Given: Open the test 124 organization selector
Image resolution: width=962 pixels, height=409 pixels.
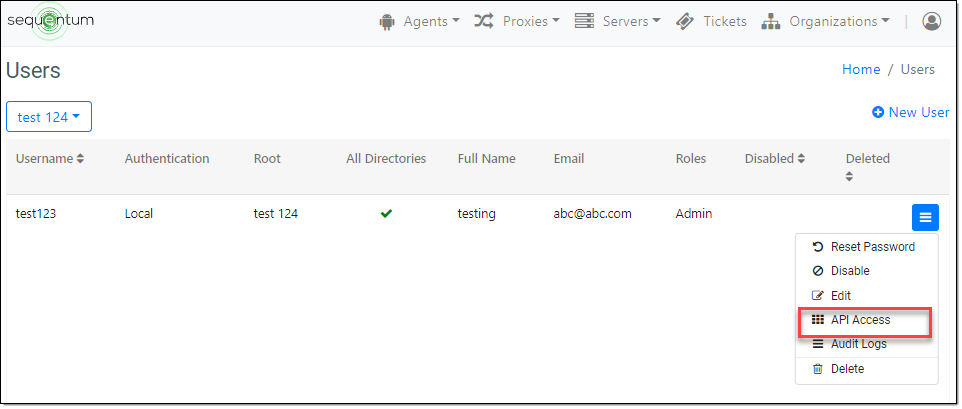Looking at the screenshot, I should tap(49, 117).
